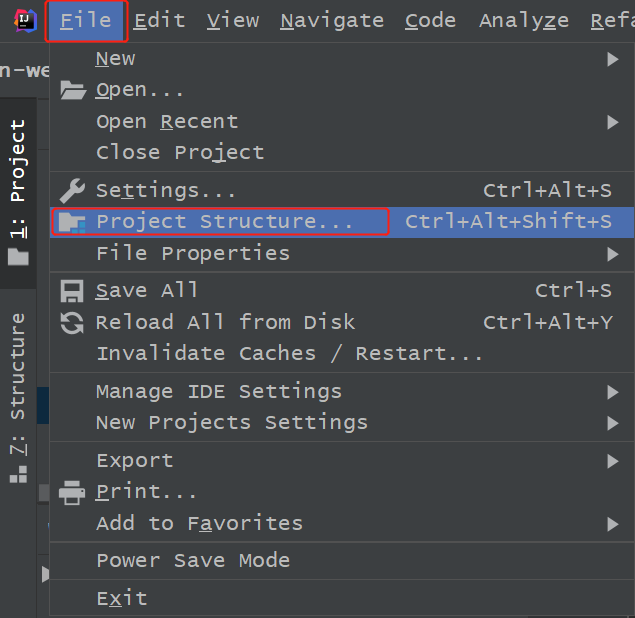Expand the Manage IDE Settings submenu arrow
The height and width of the screenshot is (618, 635).
point(613,392)
